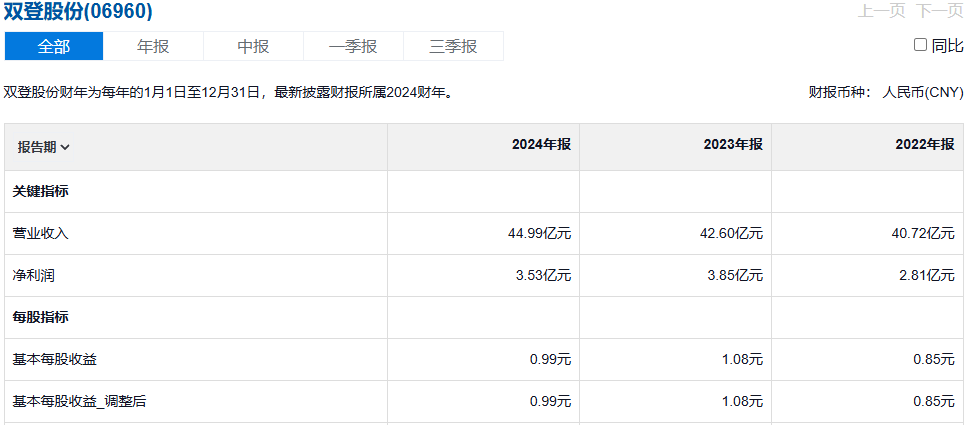The height and width of the screenshot is (425, 966).
Task: Click the 3.85亿元 net profit value
Action: point(736,275)
